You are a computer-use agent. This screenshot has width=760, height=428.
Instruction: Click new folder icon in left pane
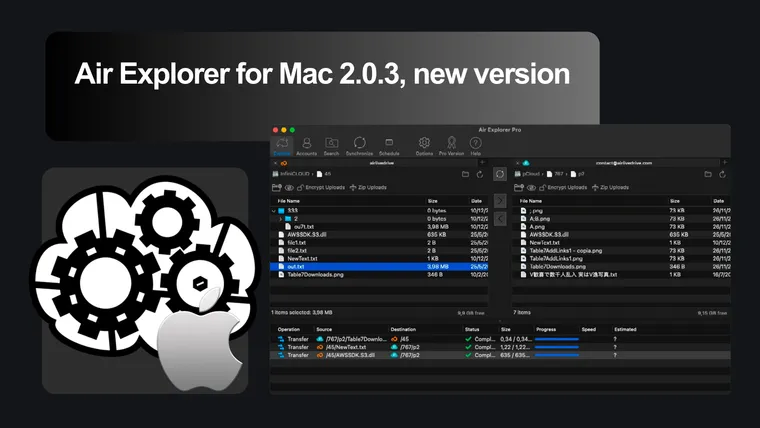pos(465,174)
